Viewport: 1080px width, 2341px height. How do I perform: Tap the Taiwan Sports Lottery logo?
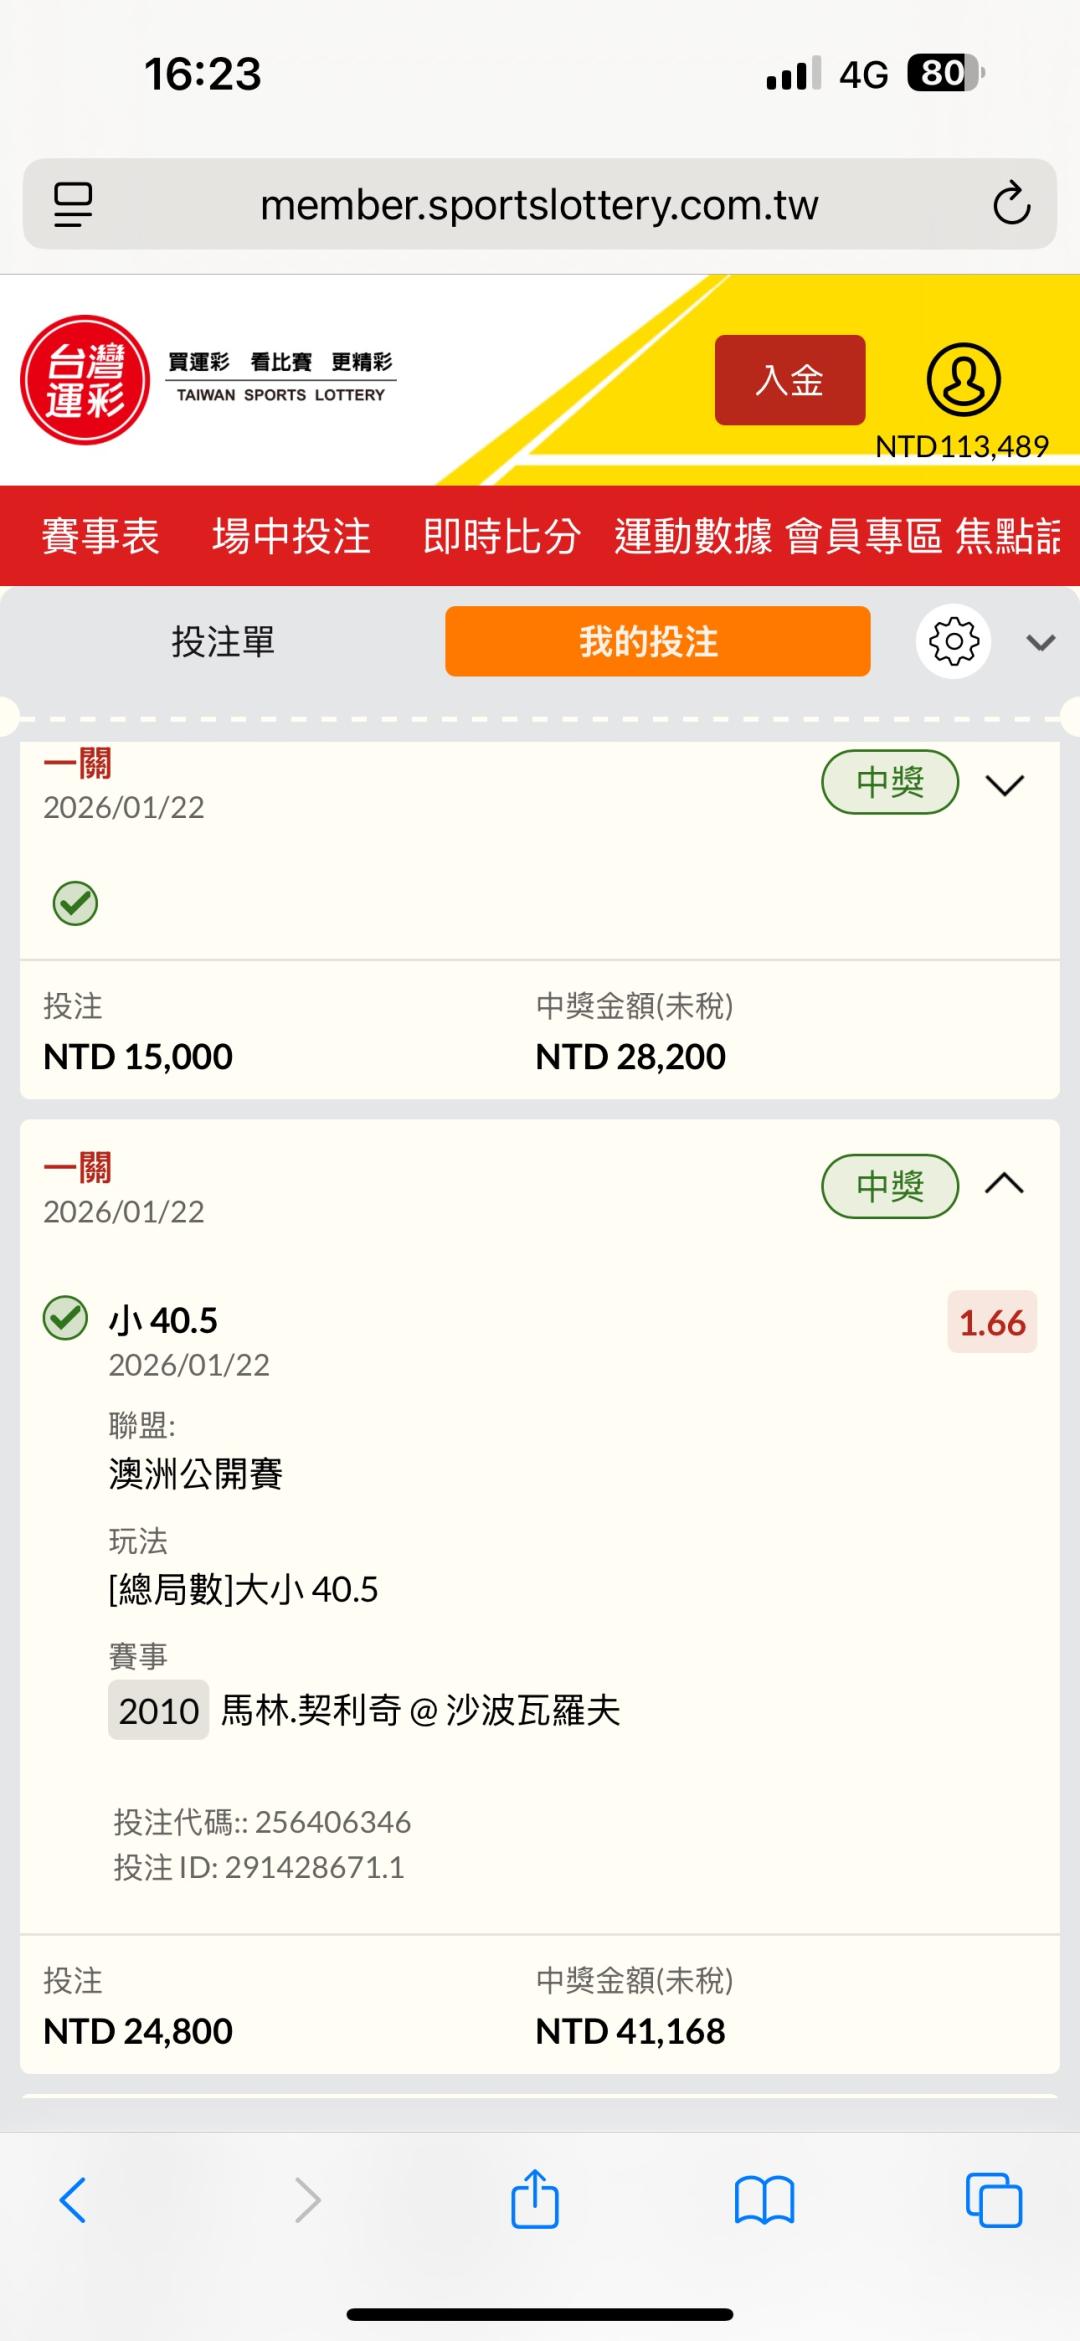pos(85,380)
